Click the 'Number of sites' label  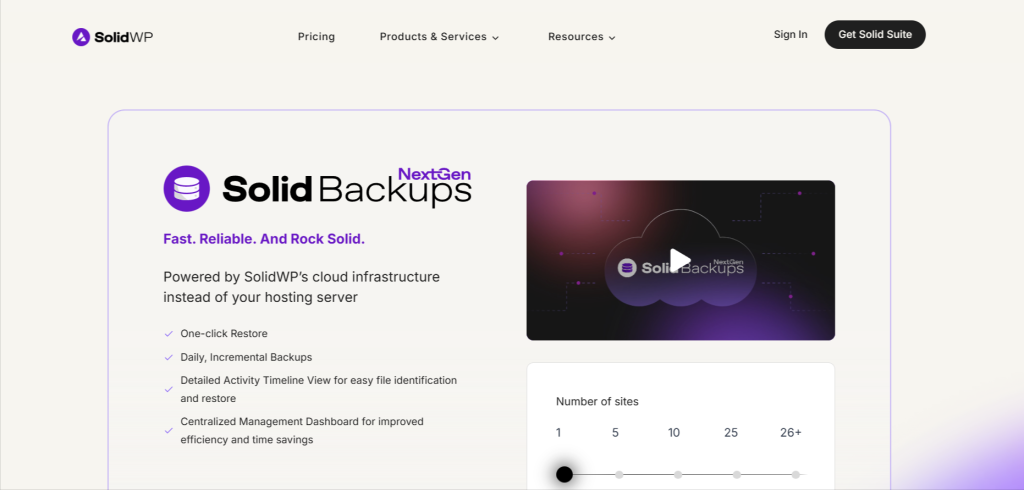point(597,401)
